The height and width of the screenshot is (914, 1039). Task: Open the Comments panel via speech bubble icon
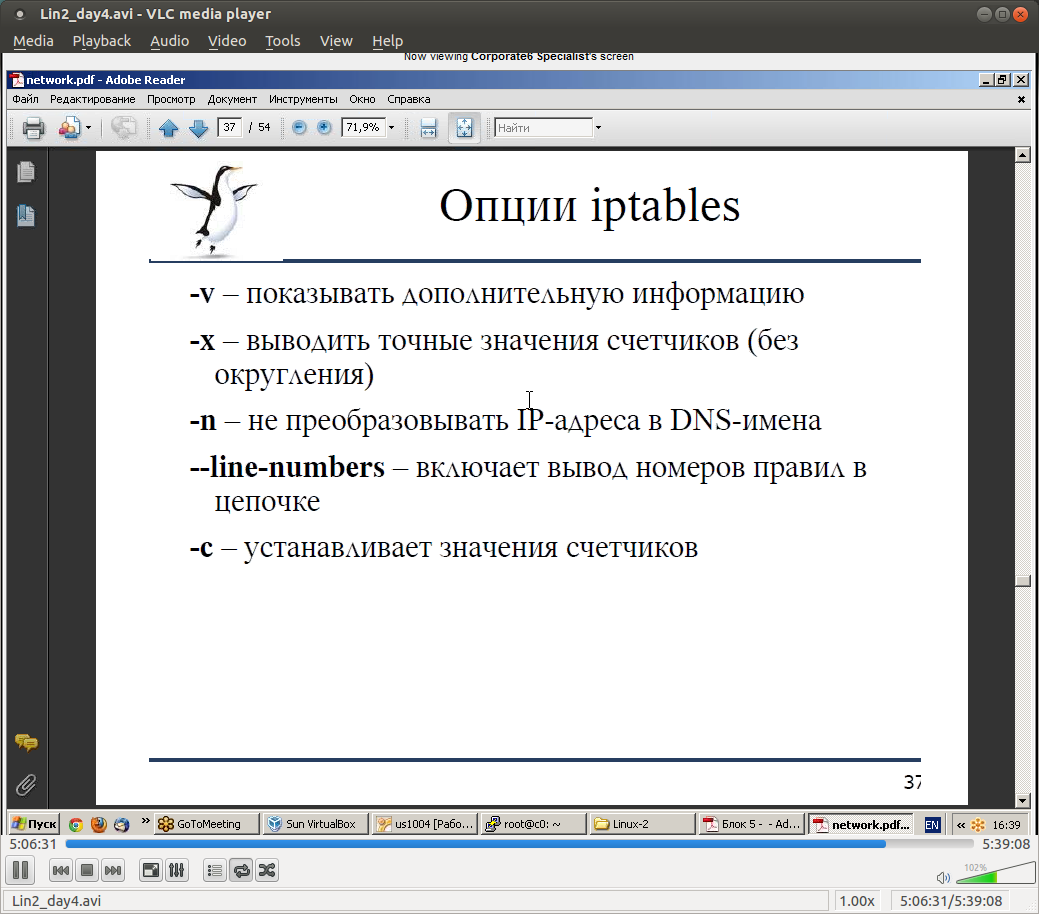pyautogui.click(x=26, y=743)
